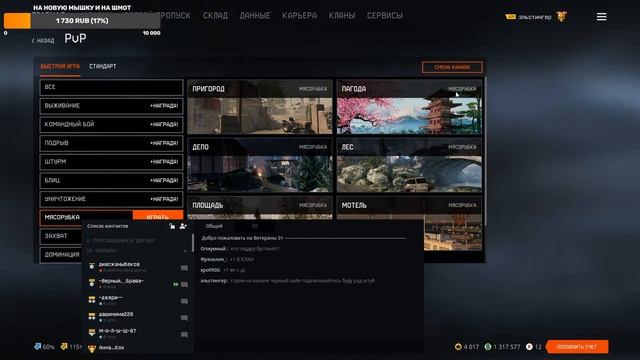Click the player rank badge next to эльстингер

coord(562,17)
